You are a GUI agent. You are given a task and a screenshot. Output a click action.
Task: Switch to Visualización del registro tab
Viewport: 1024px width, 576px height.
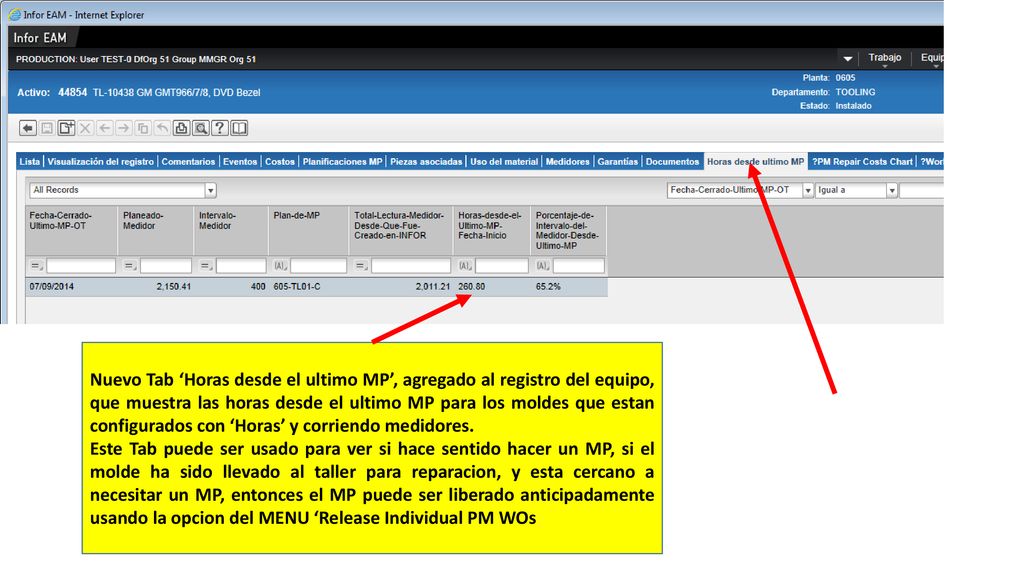click(101, 161)
